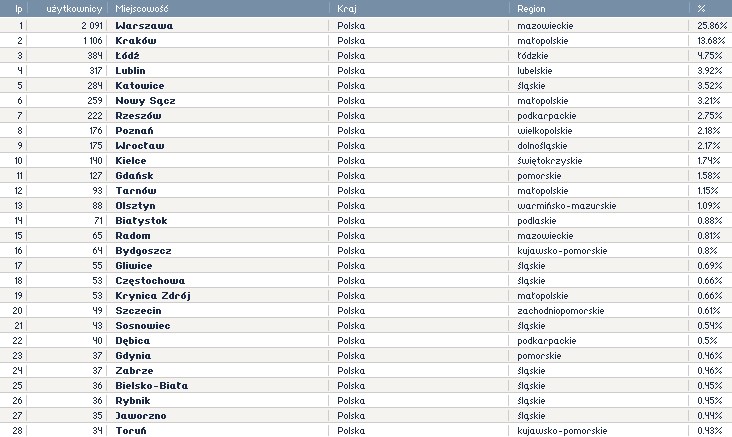The width and height of the screenshot is (732, 437).
Task: Select Łódź in the city list
Action: point(129,56)
